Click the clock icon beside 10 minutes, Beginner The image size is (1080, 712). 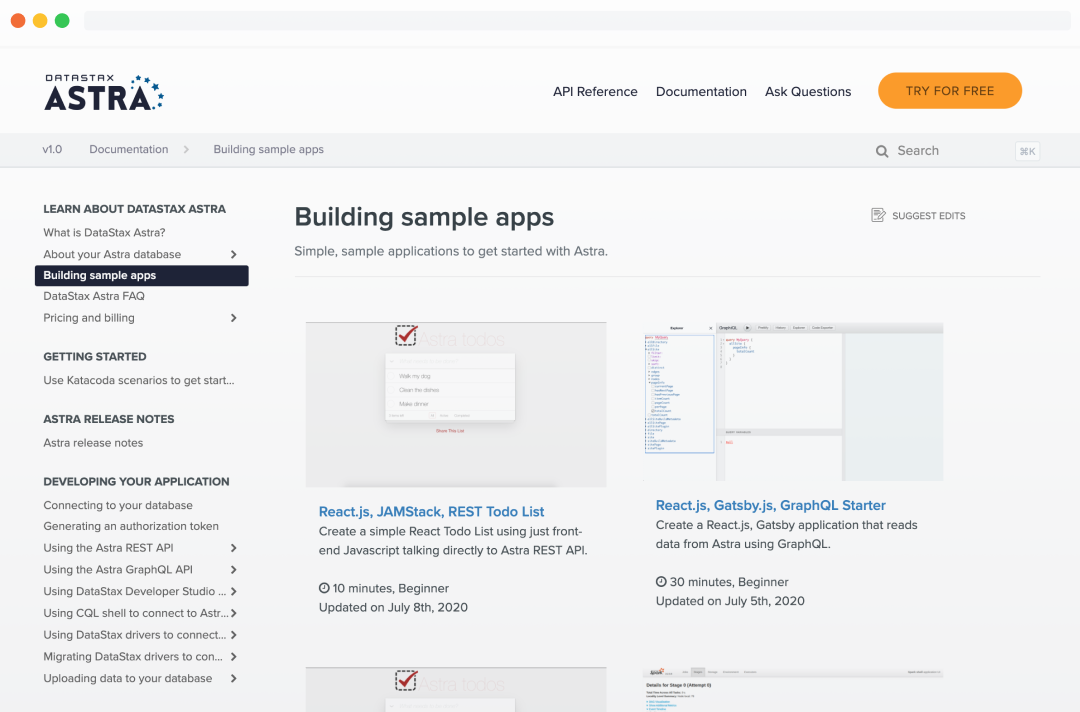point(324,588)
